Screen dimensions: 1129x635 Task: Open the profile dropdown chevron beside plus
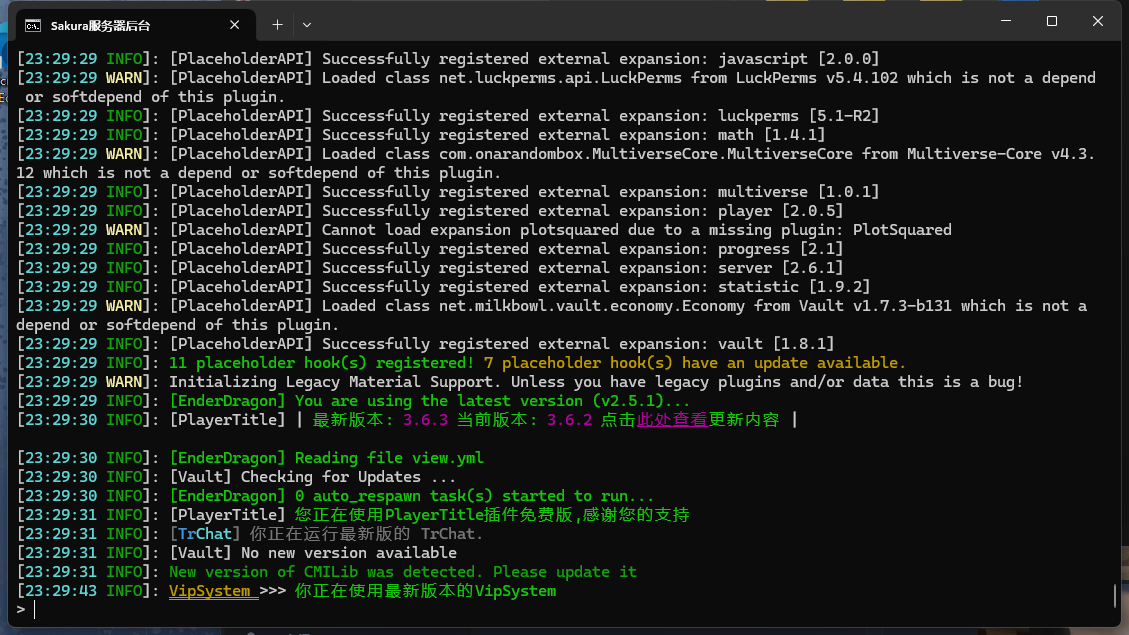tap(307, 25)
